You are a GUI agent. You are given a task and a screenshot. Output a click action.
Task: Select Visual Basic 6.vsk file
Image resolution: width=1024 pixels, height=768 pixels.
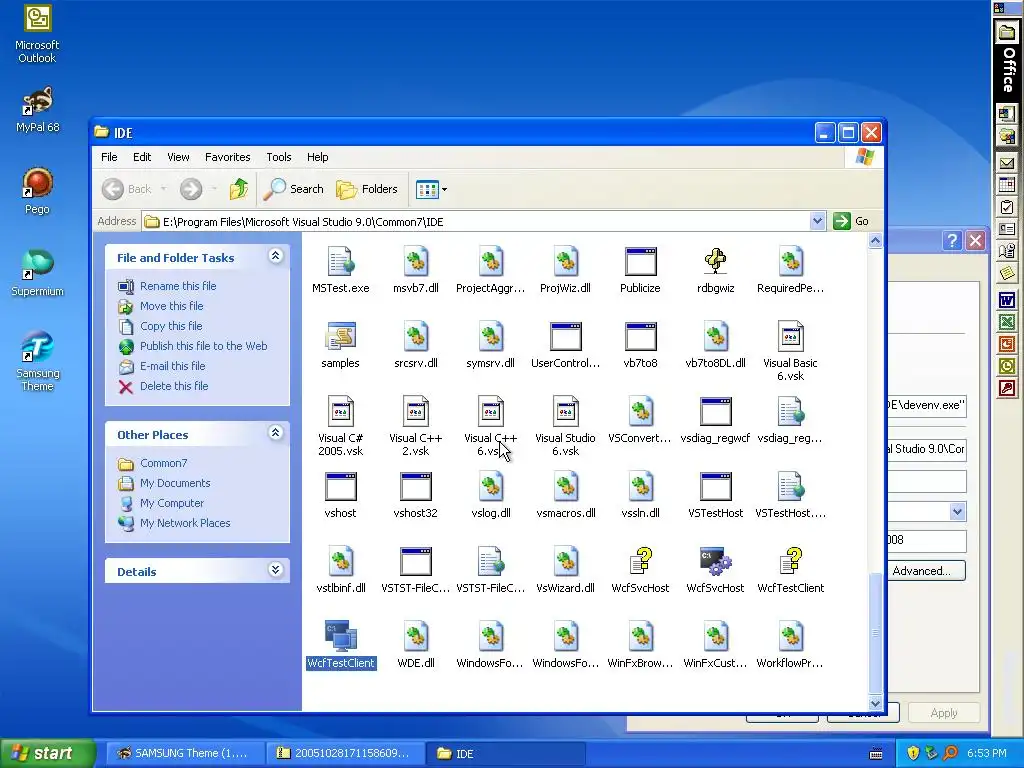(790, 337)
